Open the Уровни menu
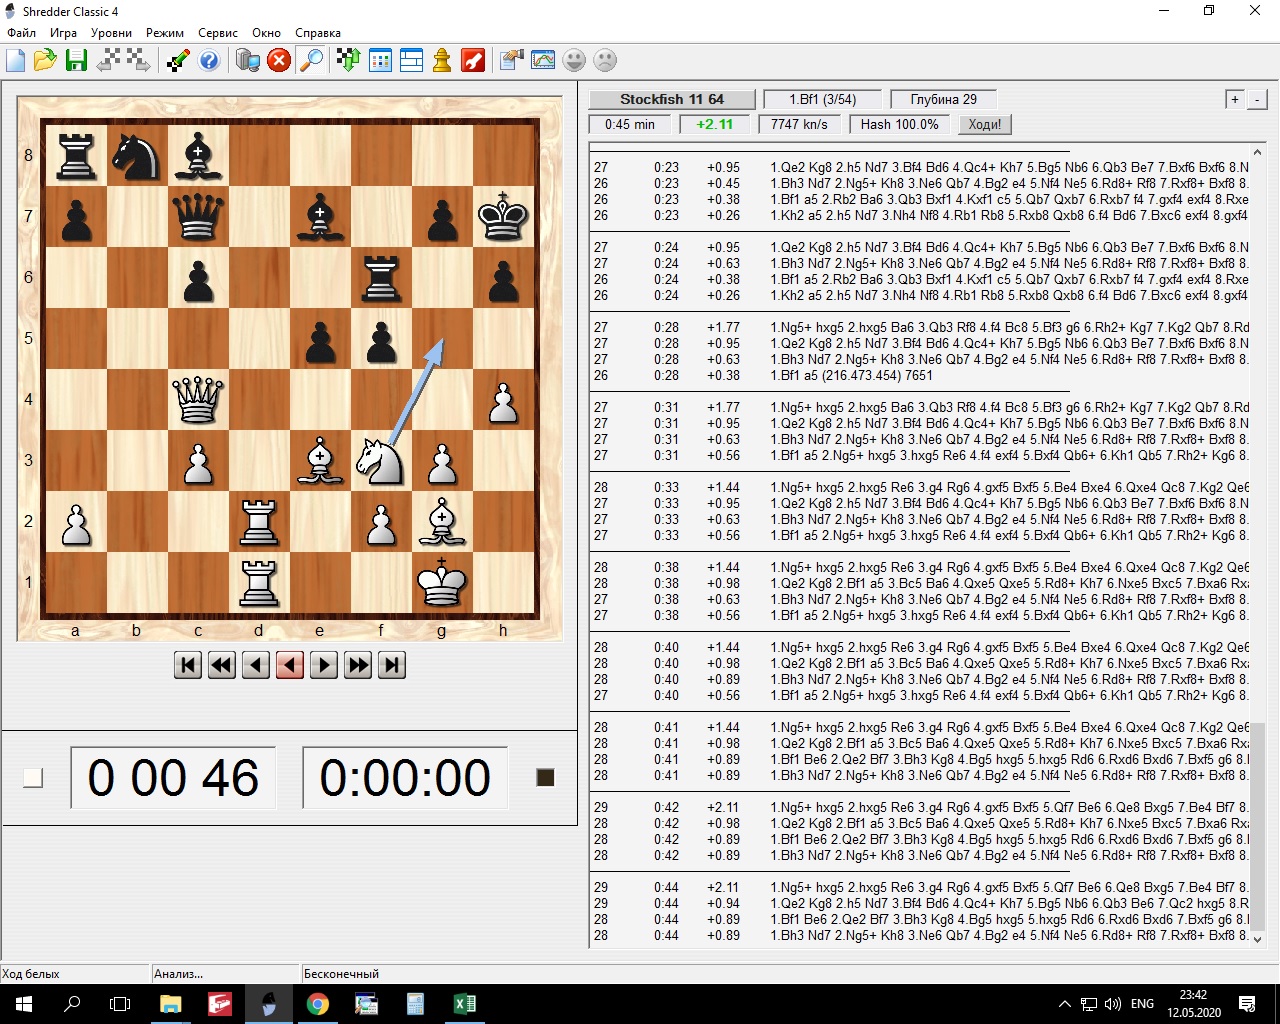Screen dimensions: 1280x1024 point(111,33)
